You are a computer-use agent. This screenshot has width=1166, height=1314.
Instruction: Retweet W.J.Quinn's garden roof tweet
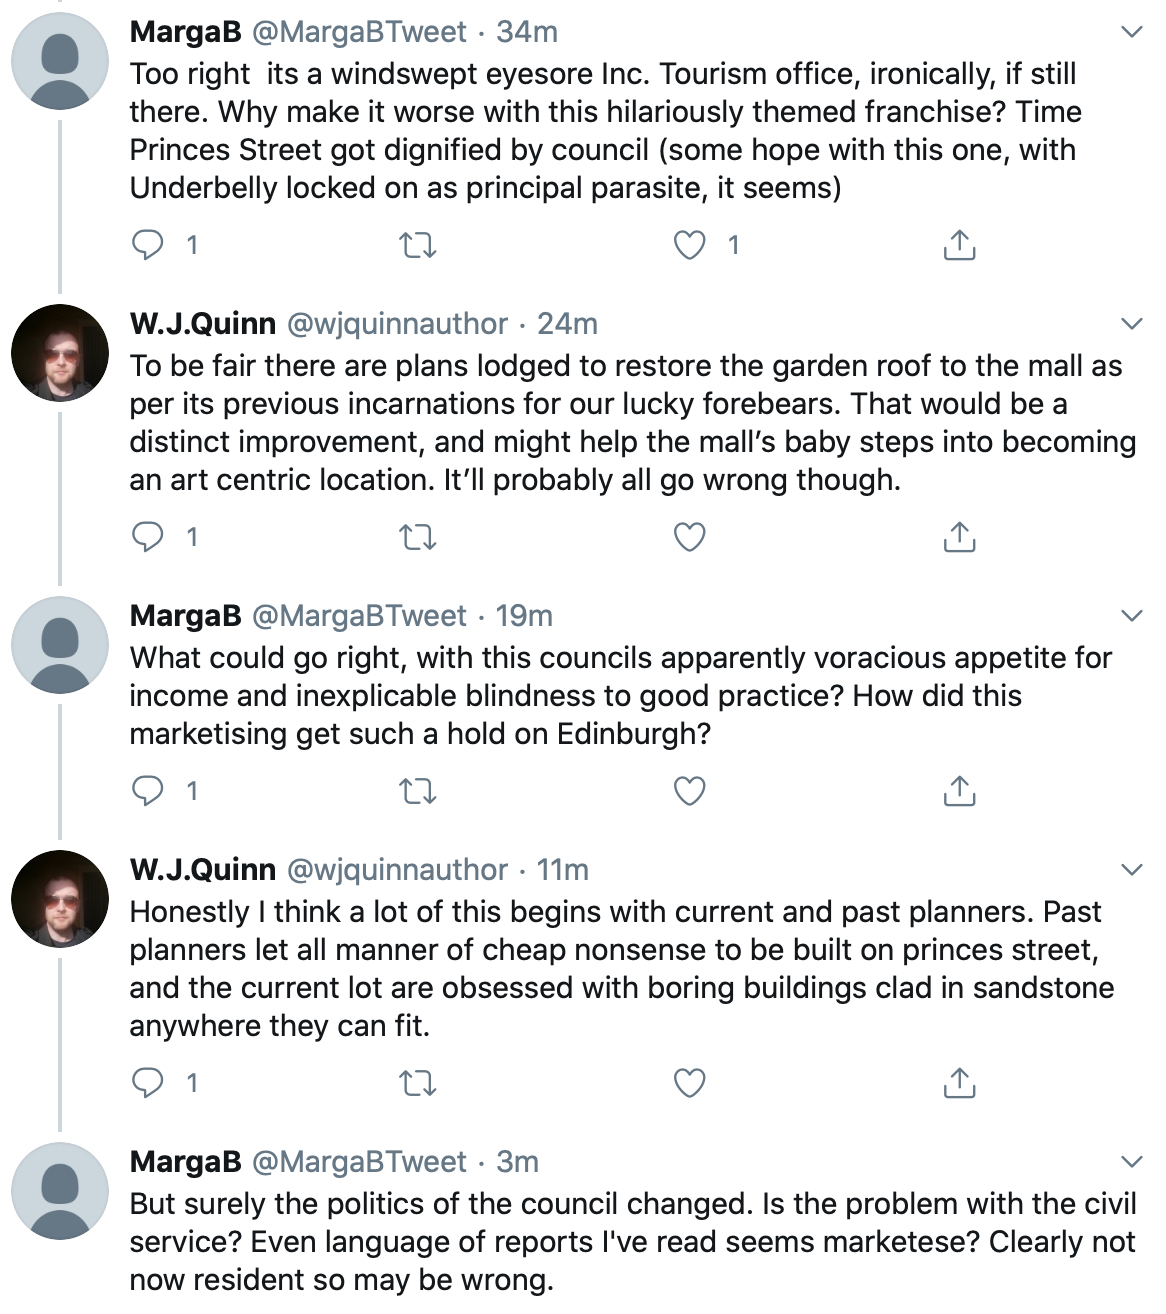click(x=418, y=538)
